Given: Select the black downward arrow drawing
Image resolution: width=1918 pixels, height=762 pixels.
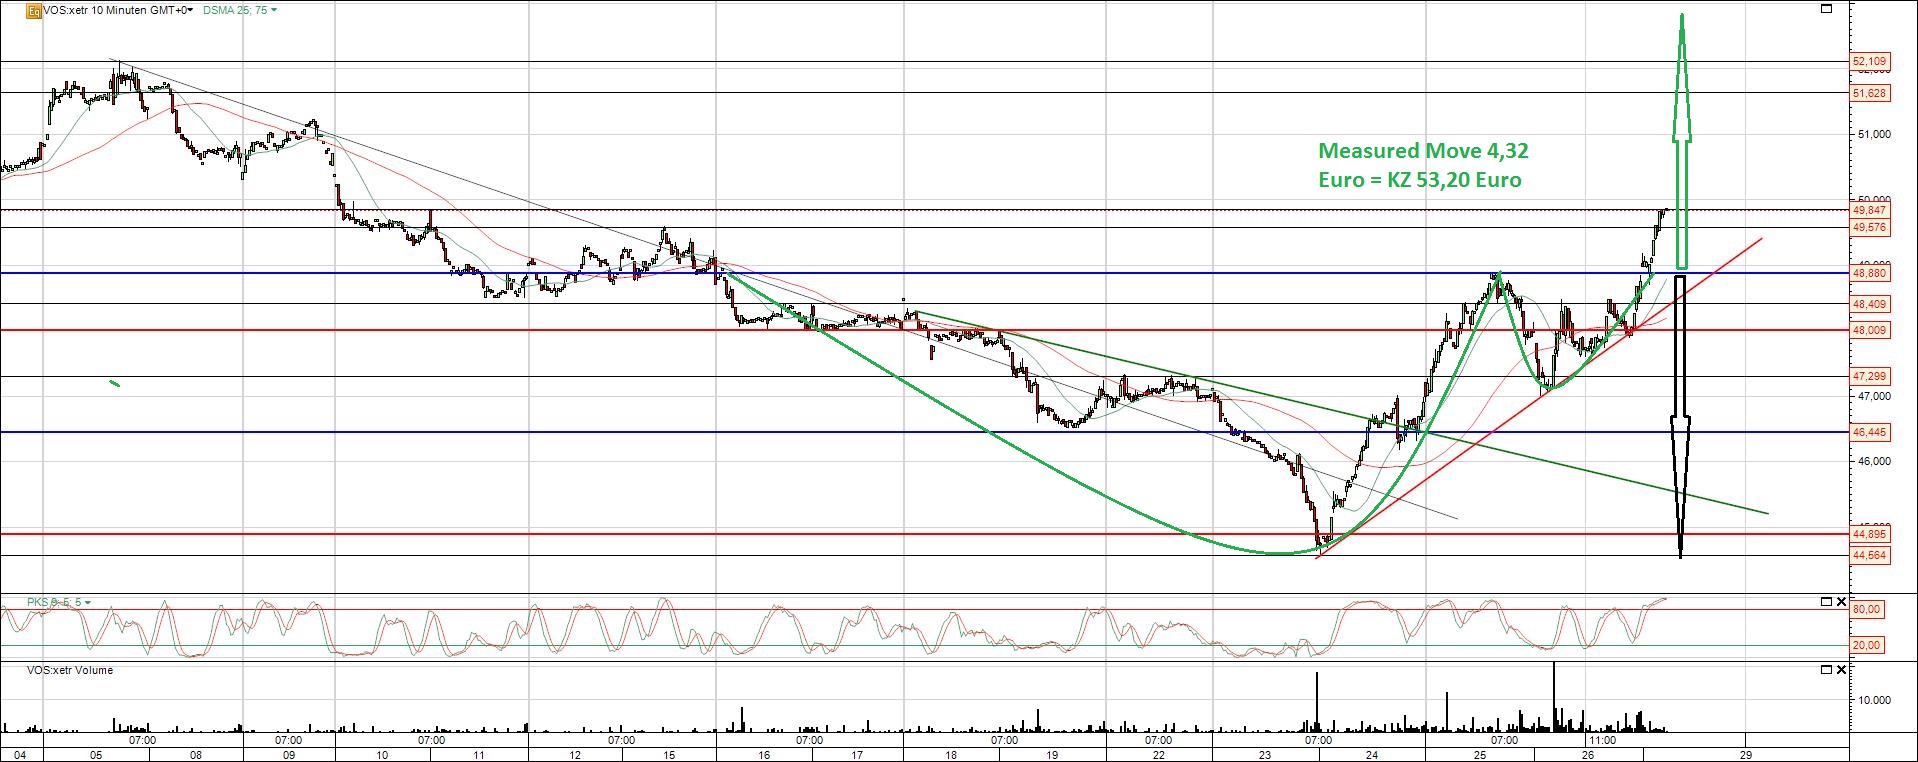Looking at the screenshot, I should (1680, 420).
